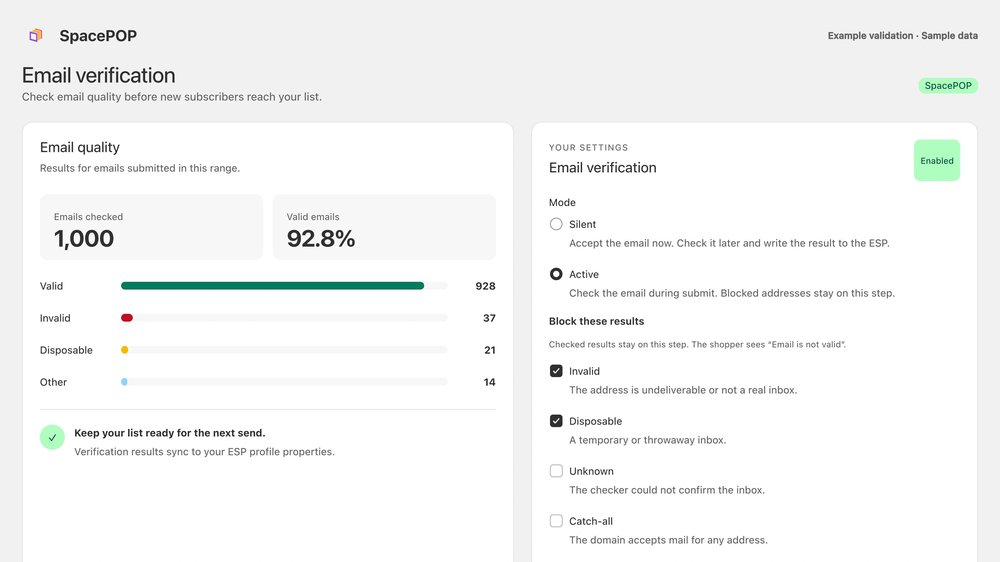1000x562 pixels.
Task: Click the SpacePOP cube logo icon
Action: 36,35
